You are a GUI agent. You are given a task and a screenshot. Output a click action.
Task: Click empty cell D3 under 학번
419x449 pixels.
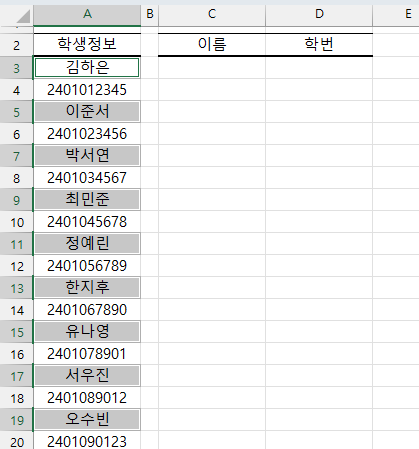(319, 68)
